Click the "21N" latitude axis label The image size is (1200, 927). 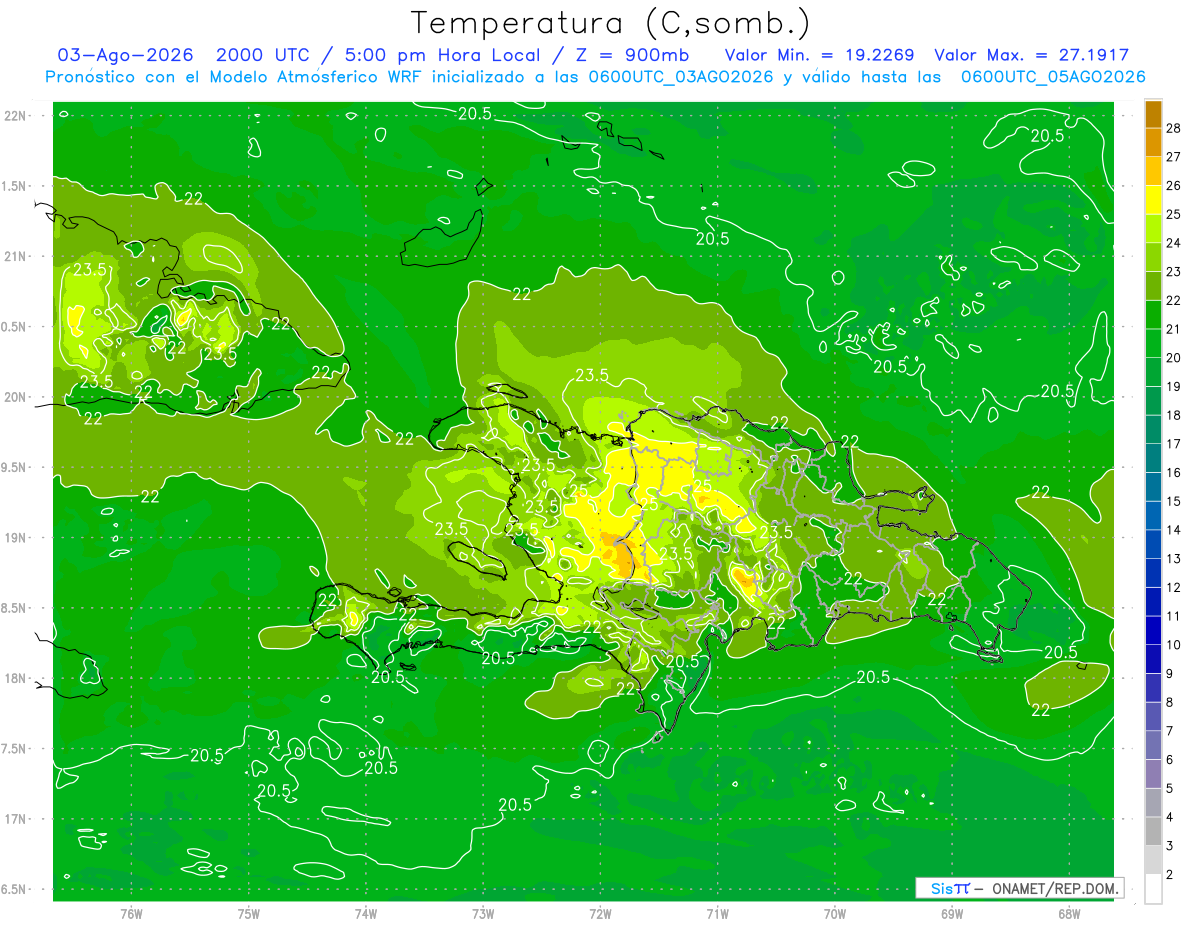click(17, 256)
